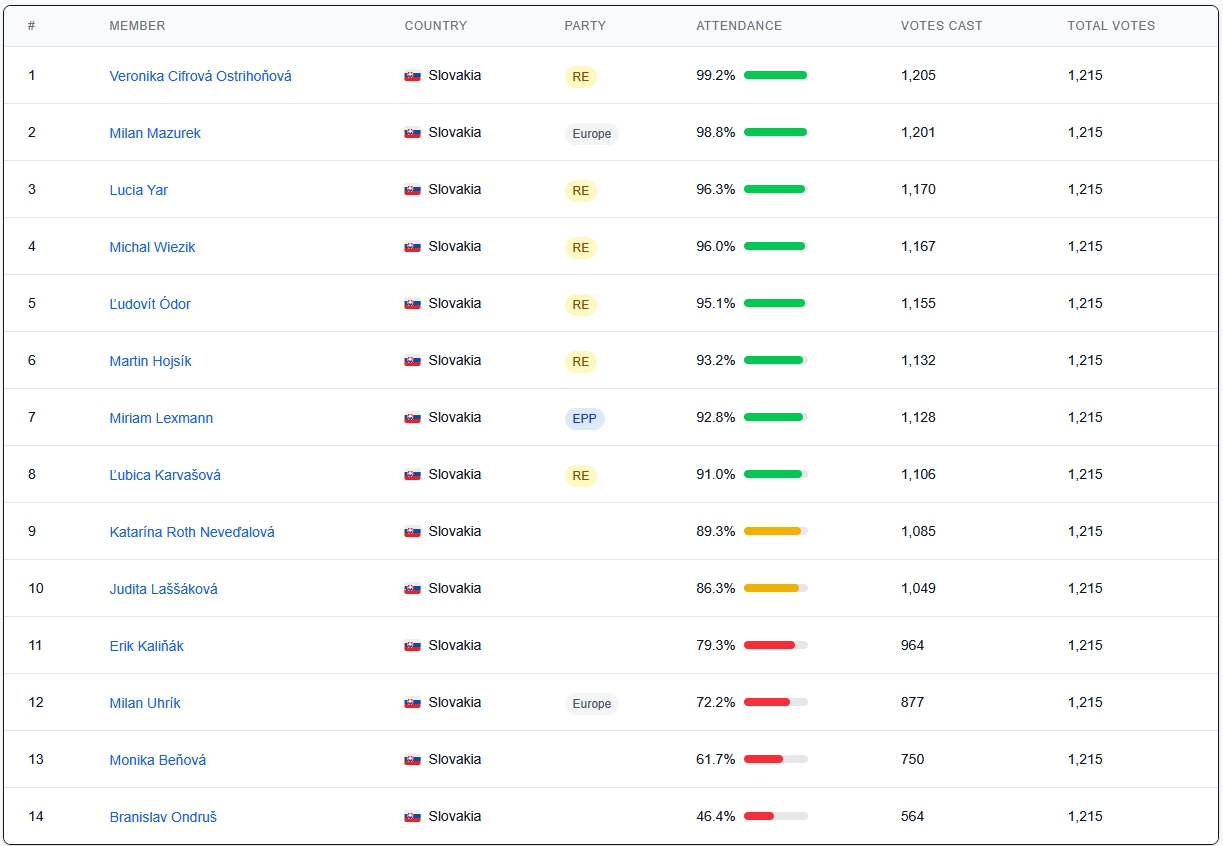
Task: Click Slovakia flag in Branislav Ondruš's row
Action: point(412,817)
